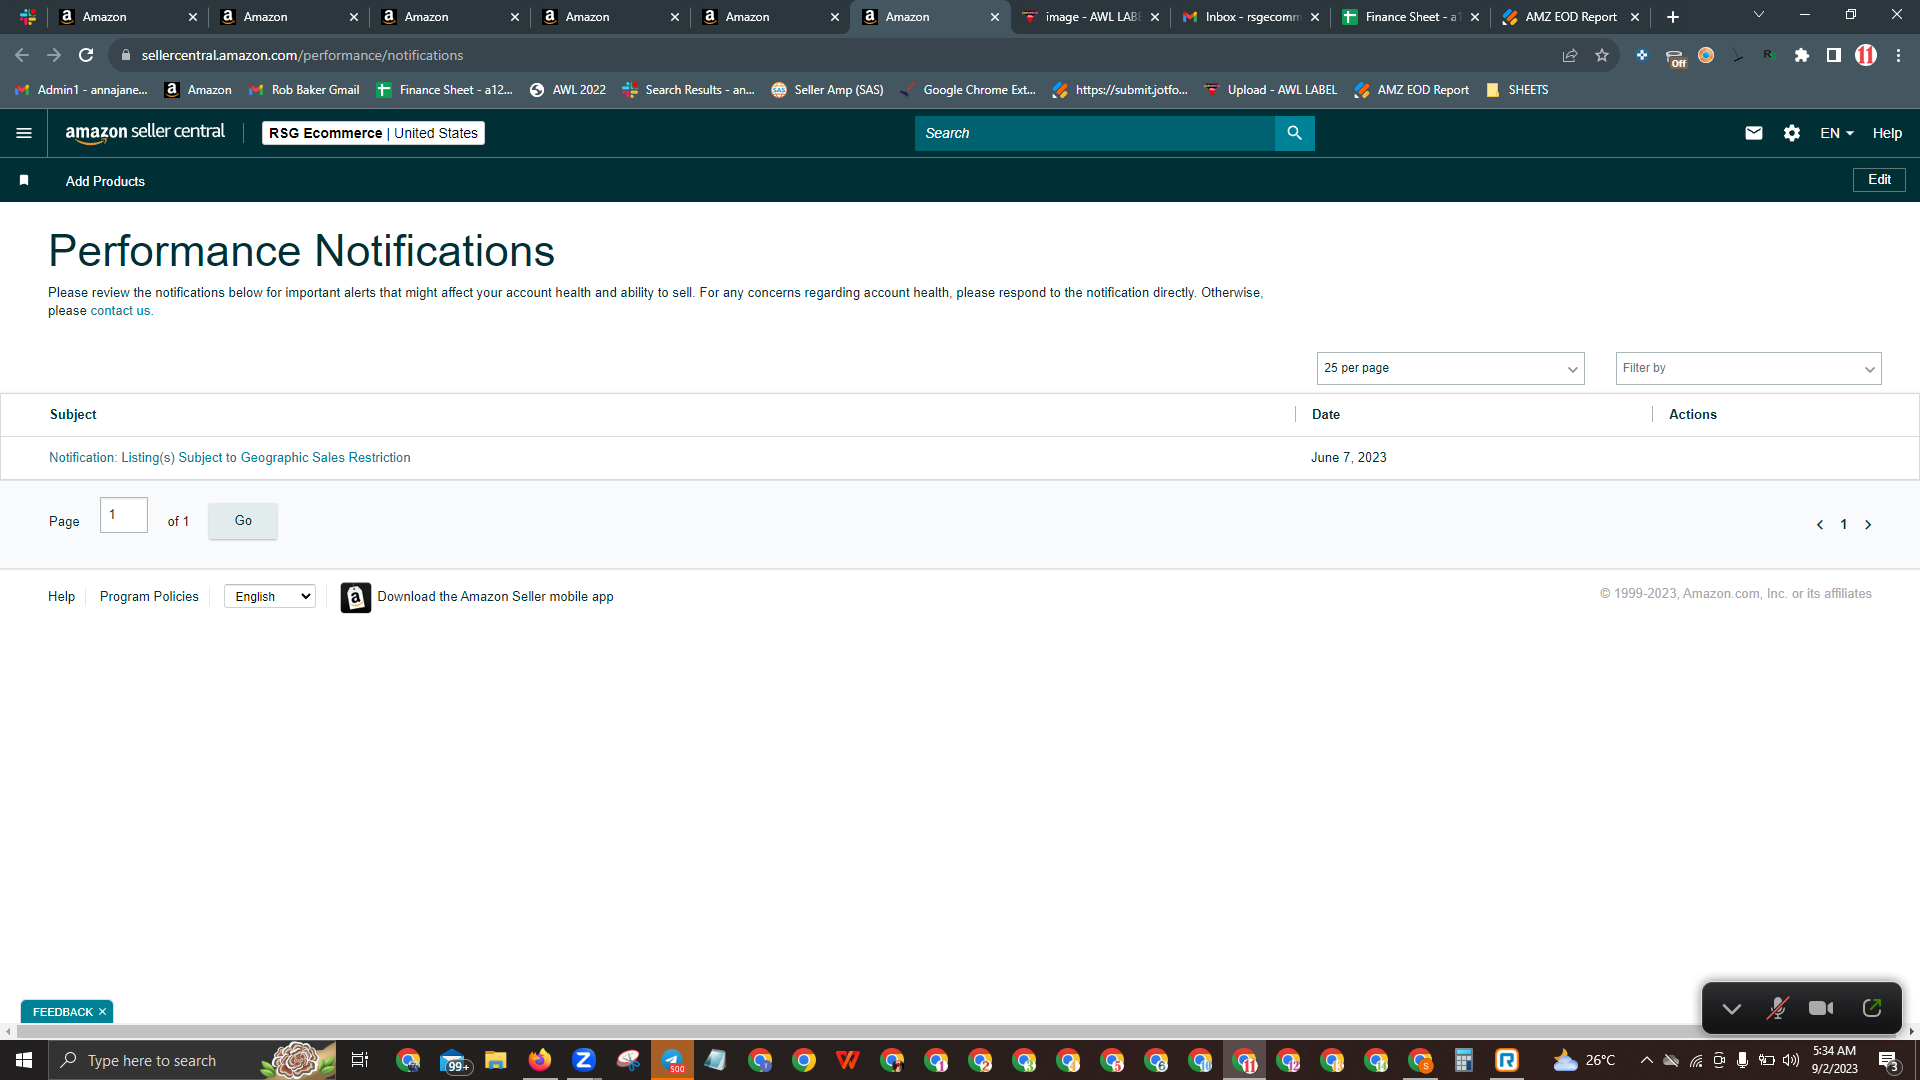Open the 25 per page dropdown

(1450, 368)
